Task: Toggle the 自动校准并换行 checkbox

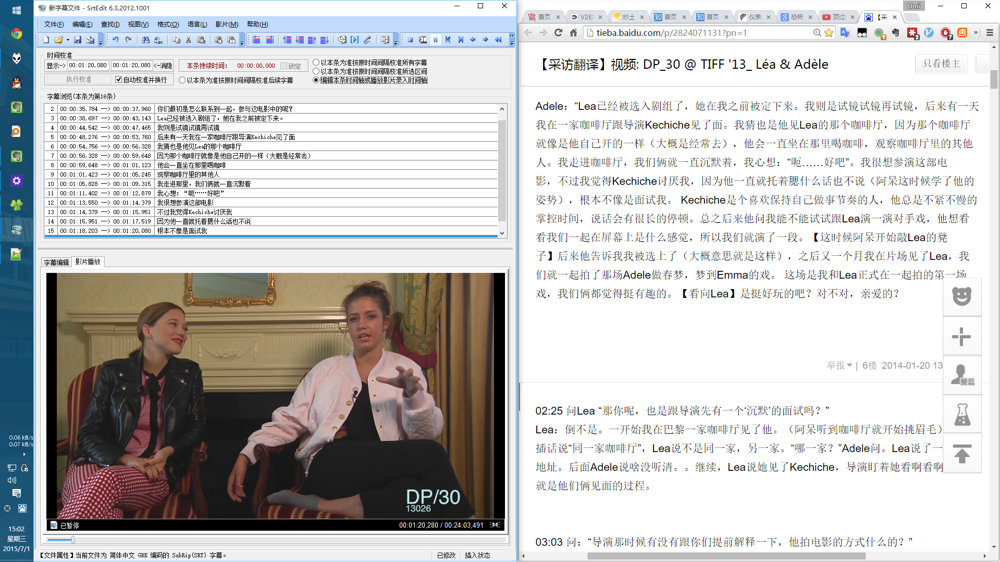Action: click(119, 79)
